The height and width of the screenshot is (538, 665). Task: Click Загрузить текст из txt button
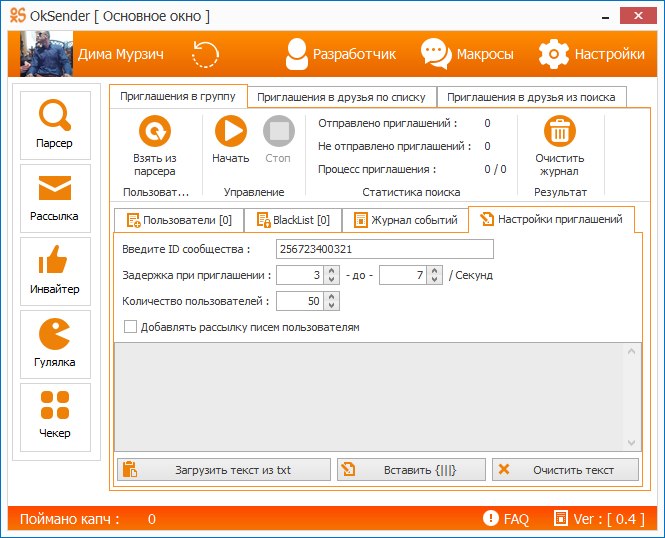[224, 470]
